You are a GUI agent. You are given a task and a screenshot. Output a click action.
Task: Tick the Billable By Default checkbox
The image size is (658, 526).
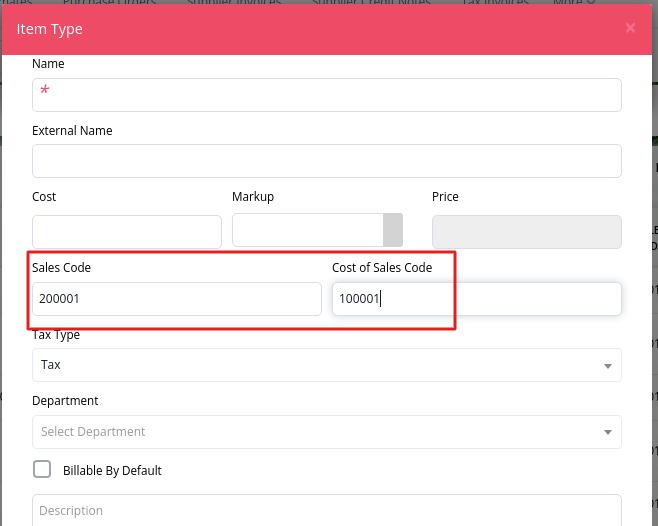pos(42,469)
